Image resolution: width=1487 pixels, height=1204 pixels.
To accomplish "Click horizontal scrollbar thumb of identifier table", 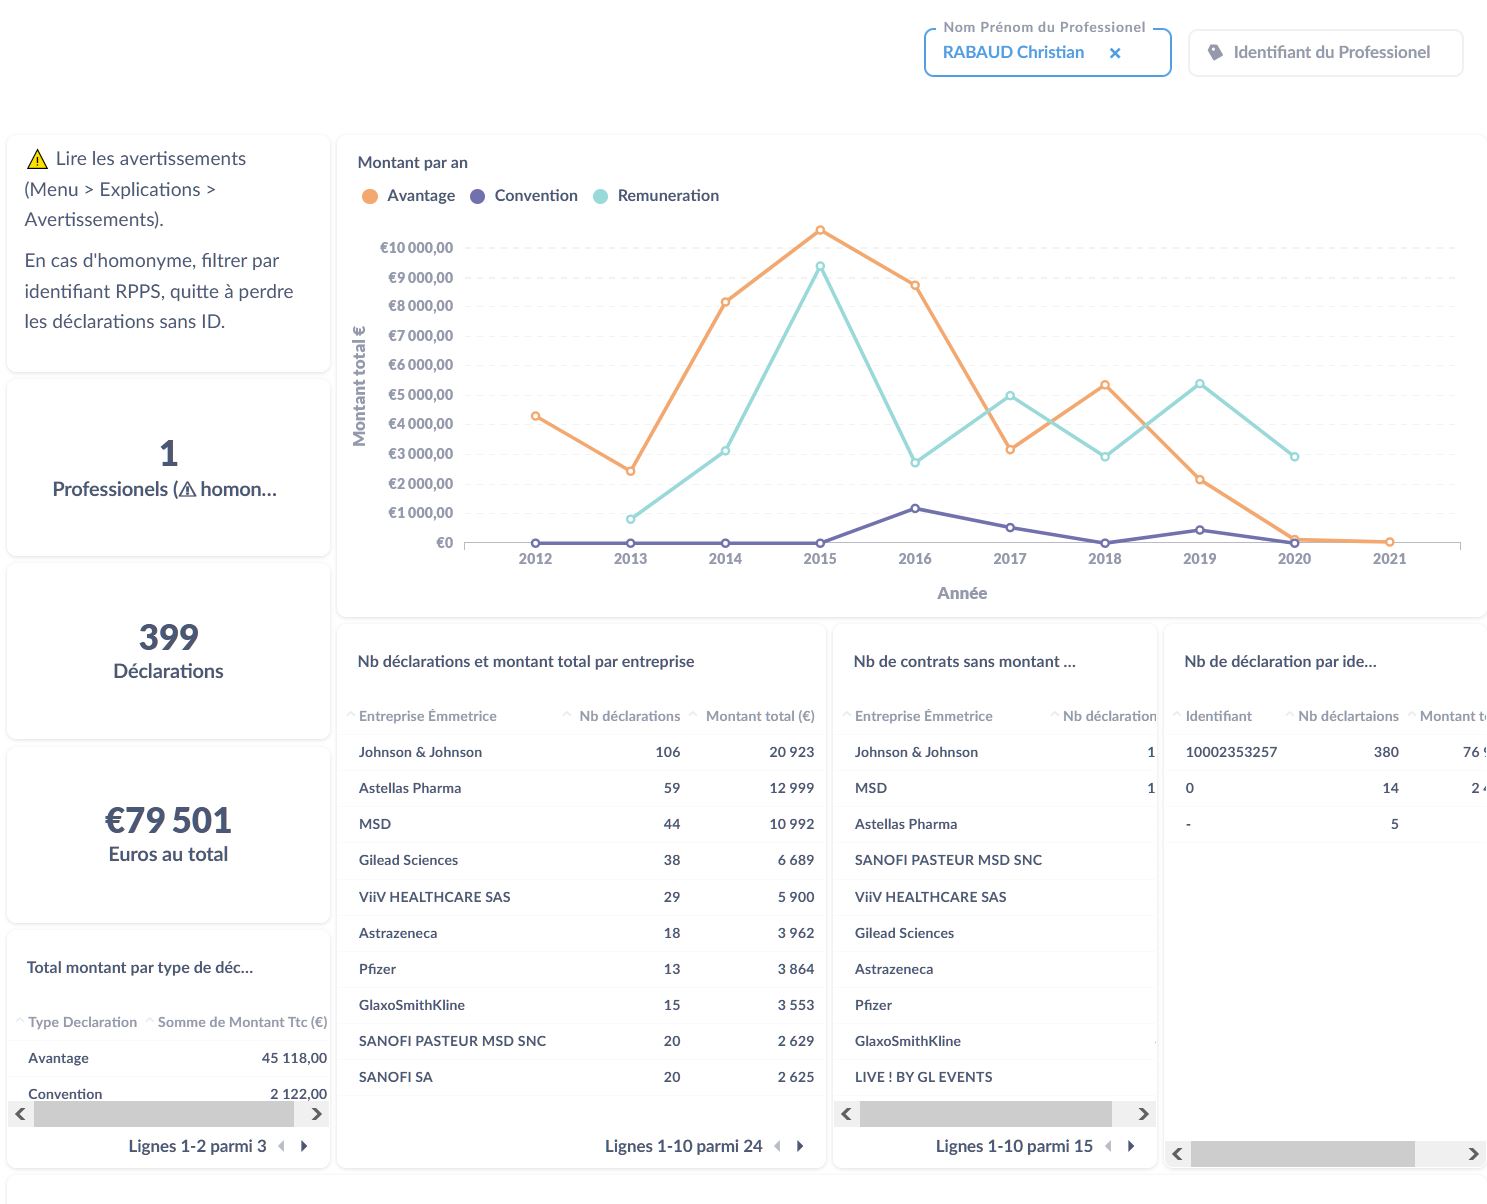I will (x=1303, y=1154).
